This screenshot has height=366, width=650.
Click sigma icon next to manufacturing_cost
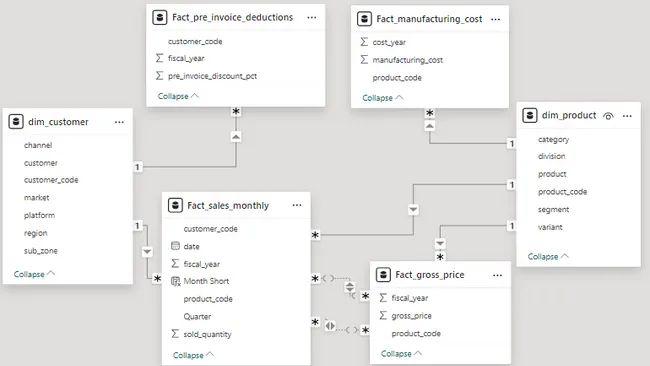(x=364, y=60)
